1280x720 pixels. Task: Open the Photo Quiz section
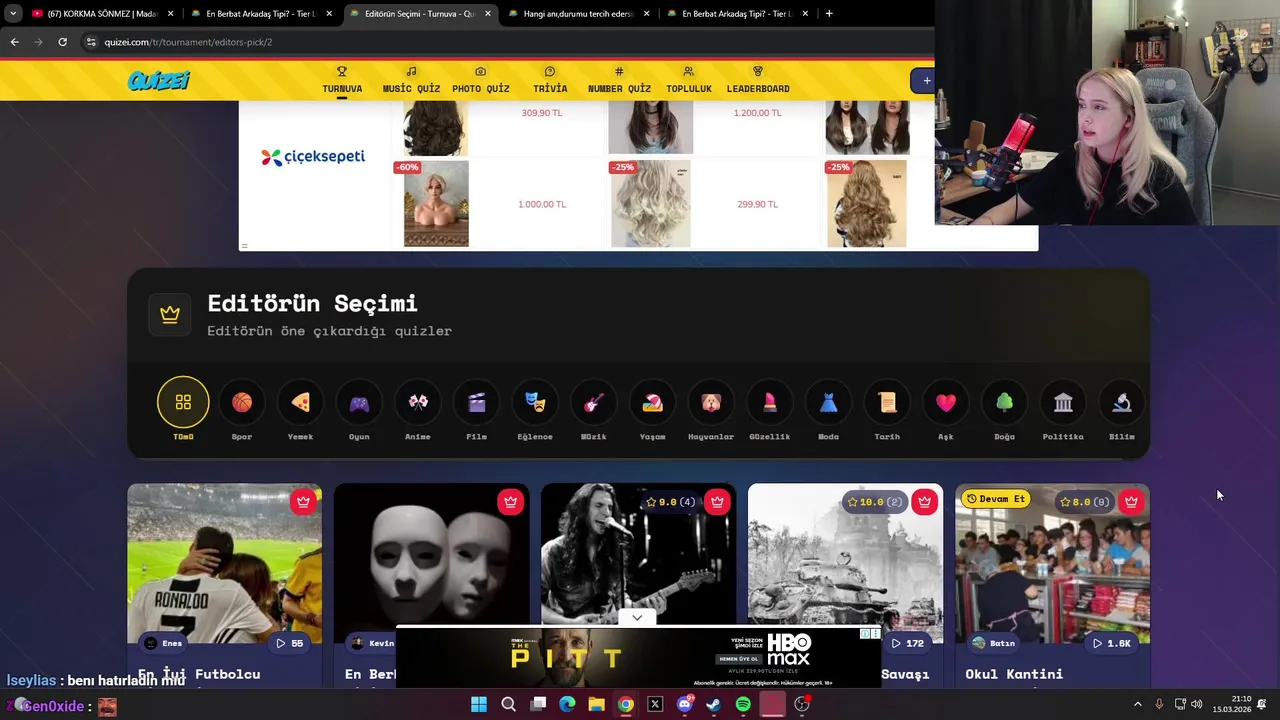point(480,80)
